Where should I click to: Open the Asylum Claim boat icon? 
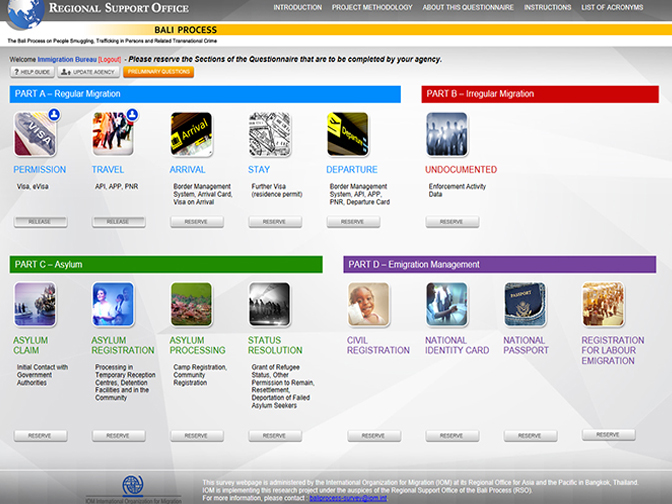(x=35, y=304)
